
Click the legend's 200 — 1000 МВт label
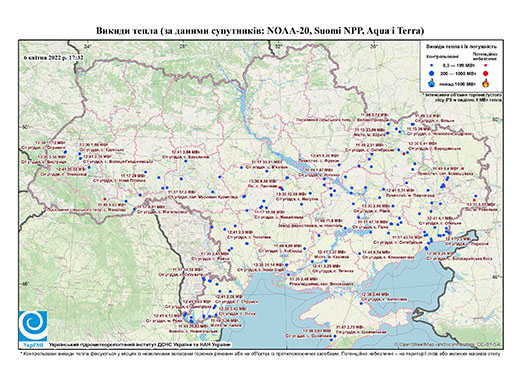(x=457, y=73)
